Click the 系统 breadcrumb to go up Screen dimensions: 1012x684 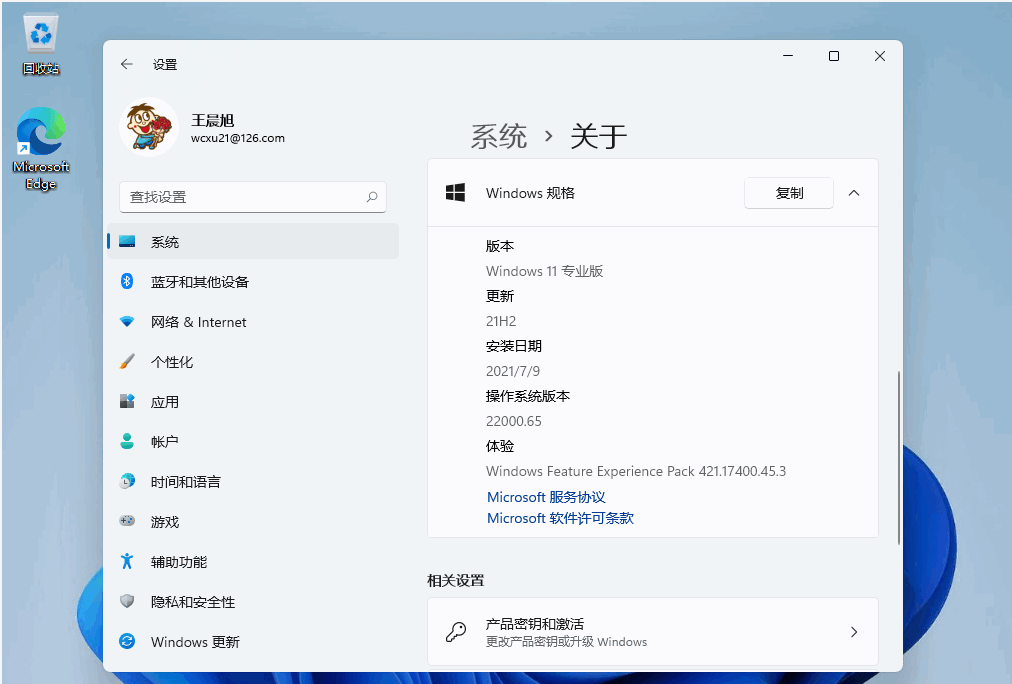(499, 136)
